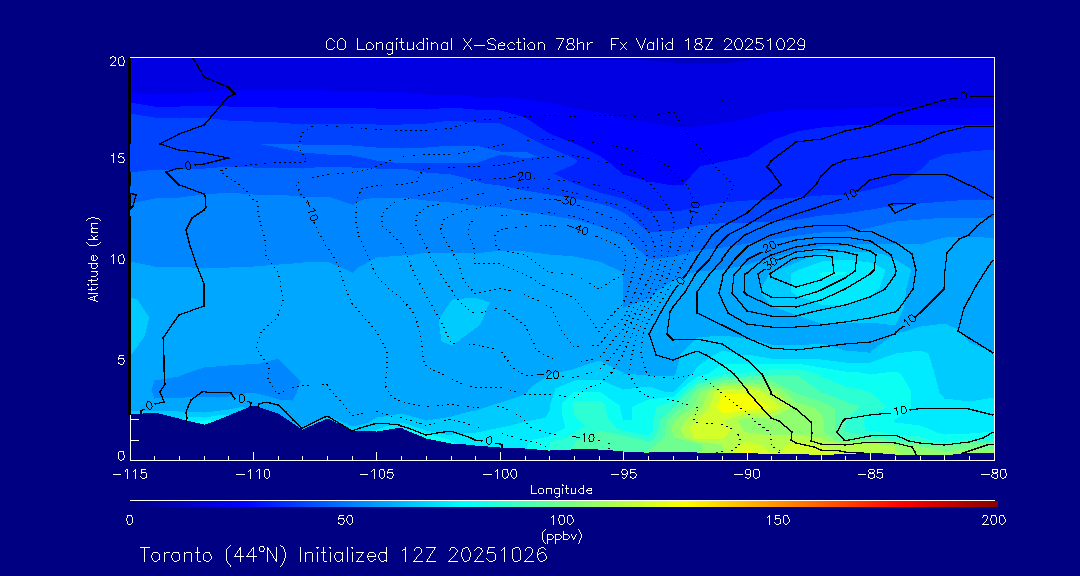
Task: Click the red end of the colorbar
Action: (990, 502)
